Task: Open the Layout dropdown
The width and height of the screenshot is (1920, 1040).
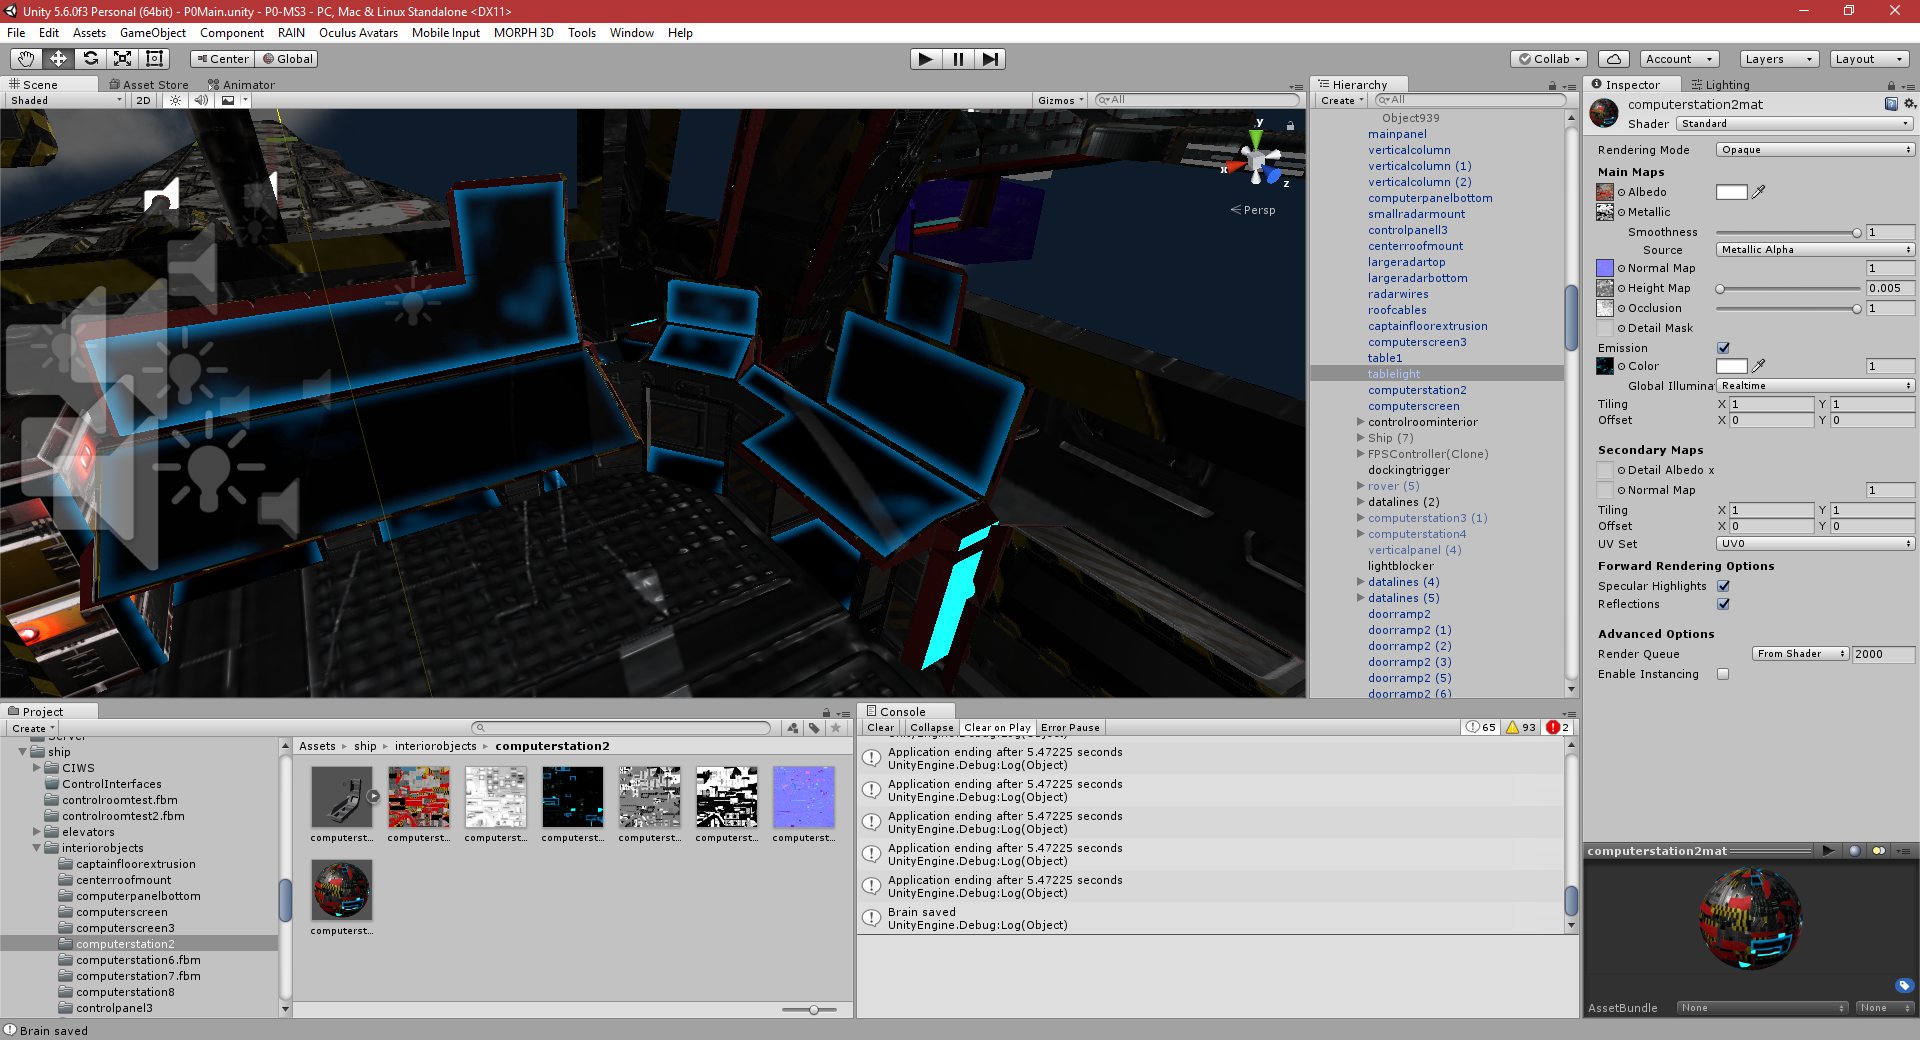Action: 1869,59
